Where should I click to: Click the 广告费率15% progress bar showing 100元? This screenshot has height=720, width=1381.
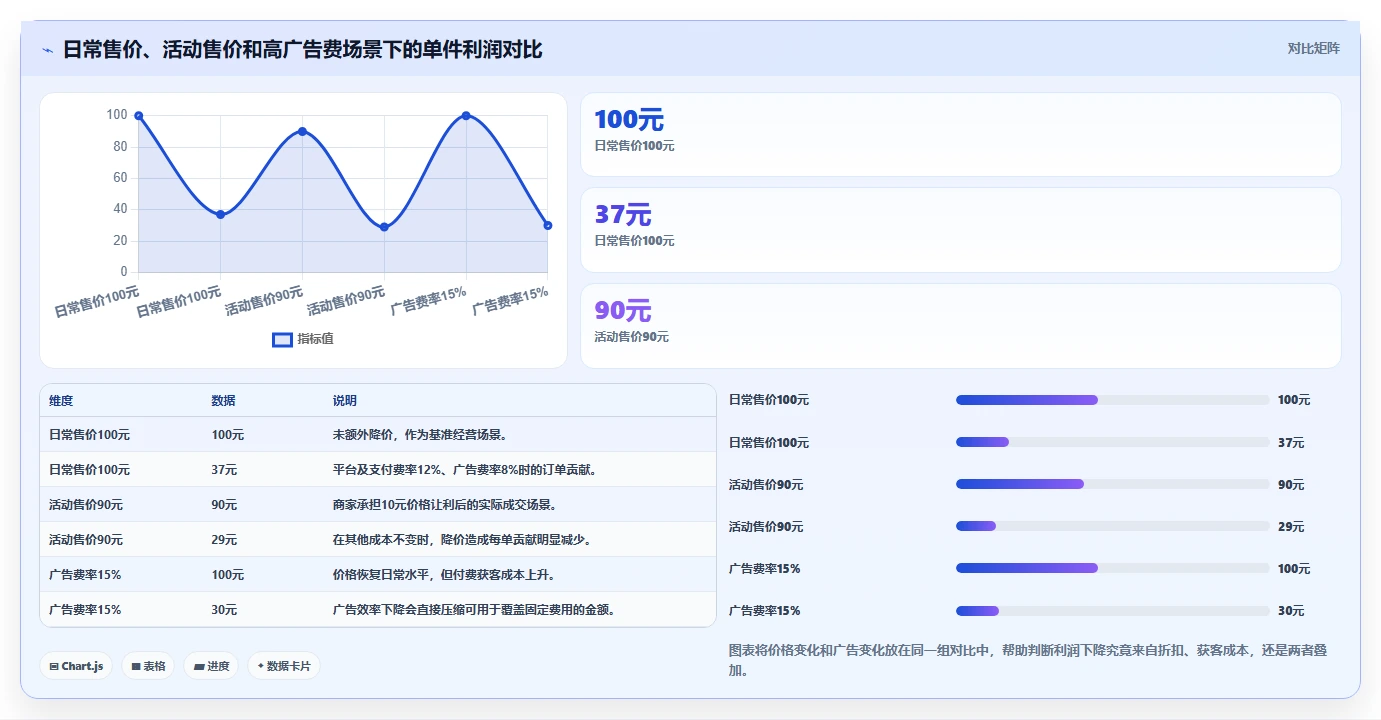click(x=1112, y=568)
